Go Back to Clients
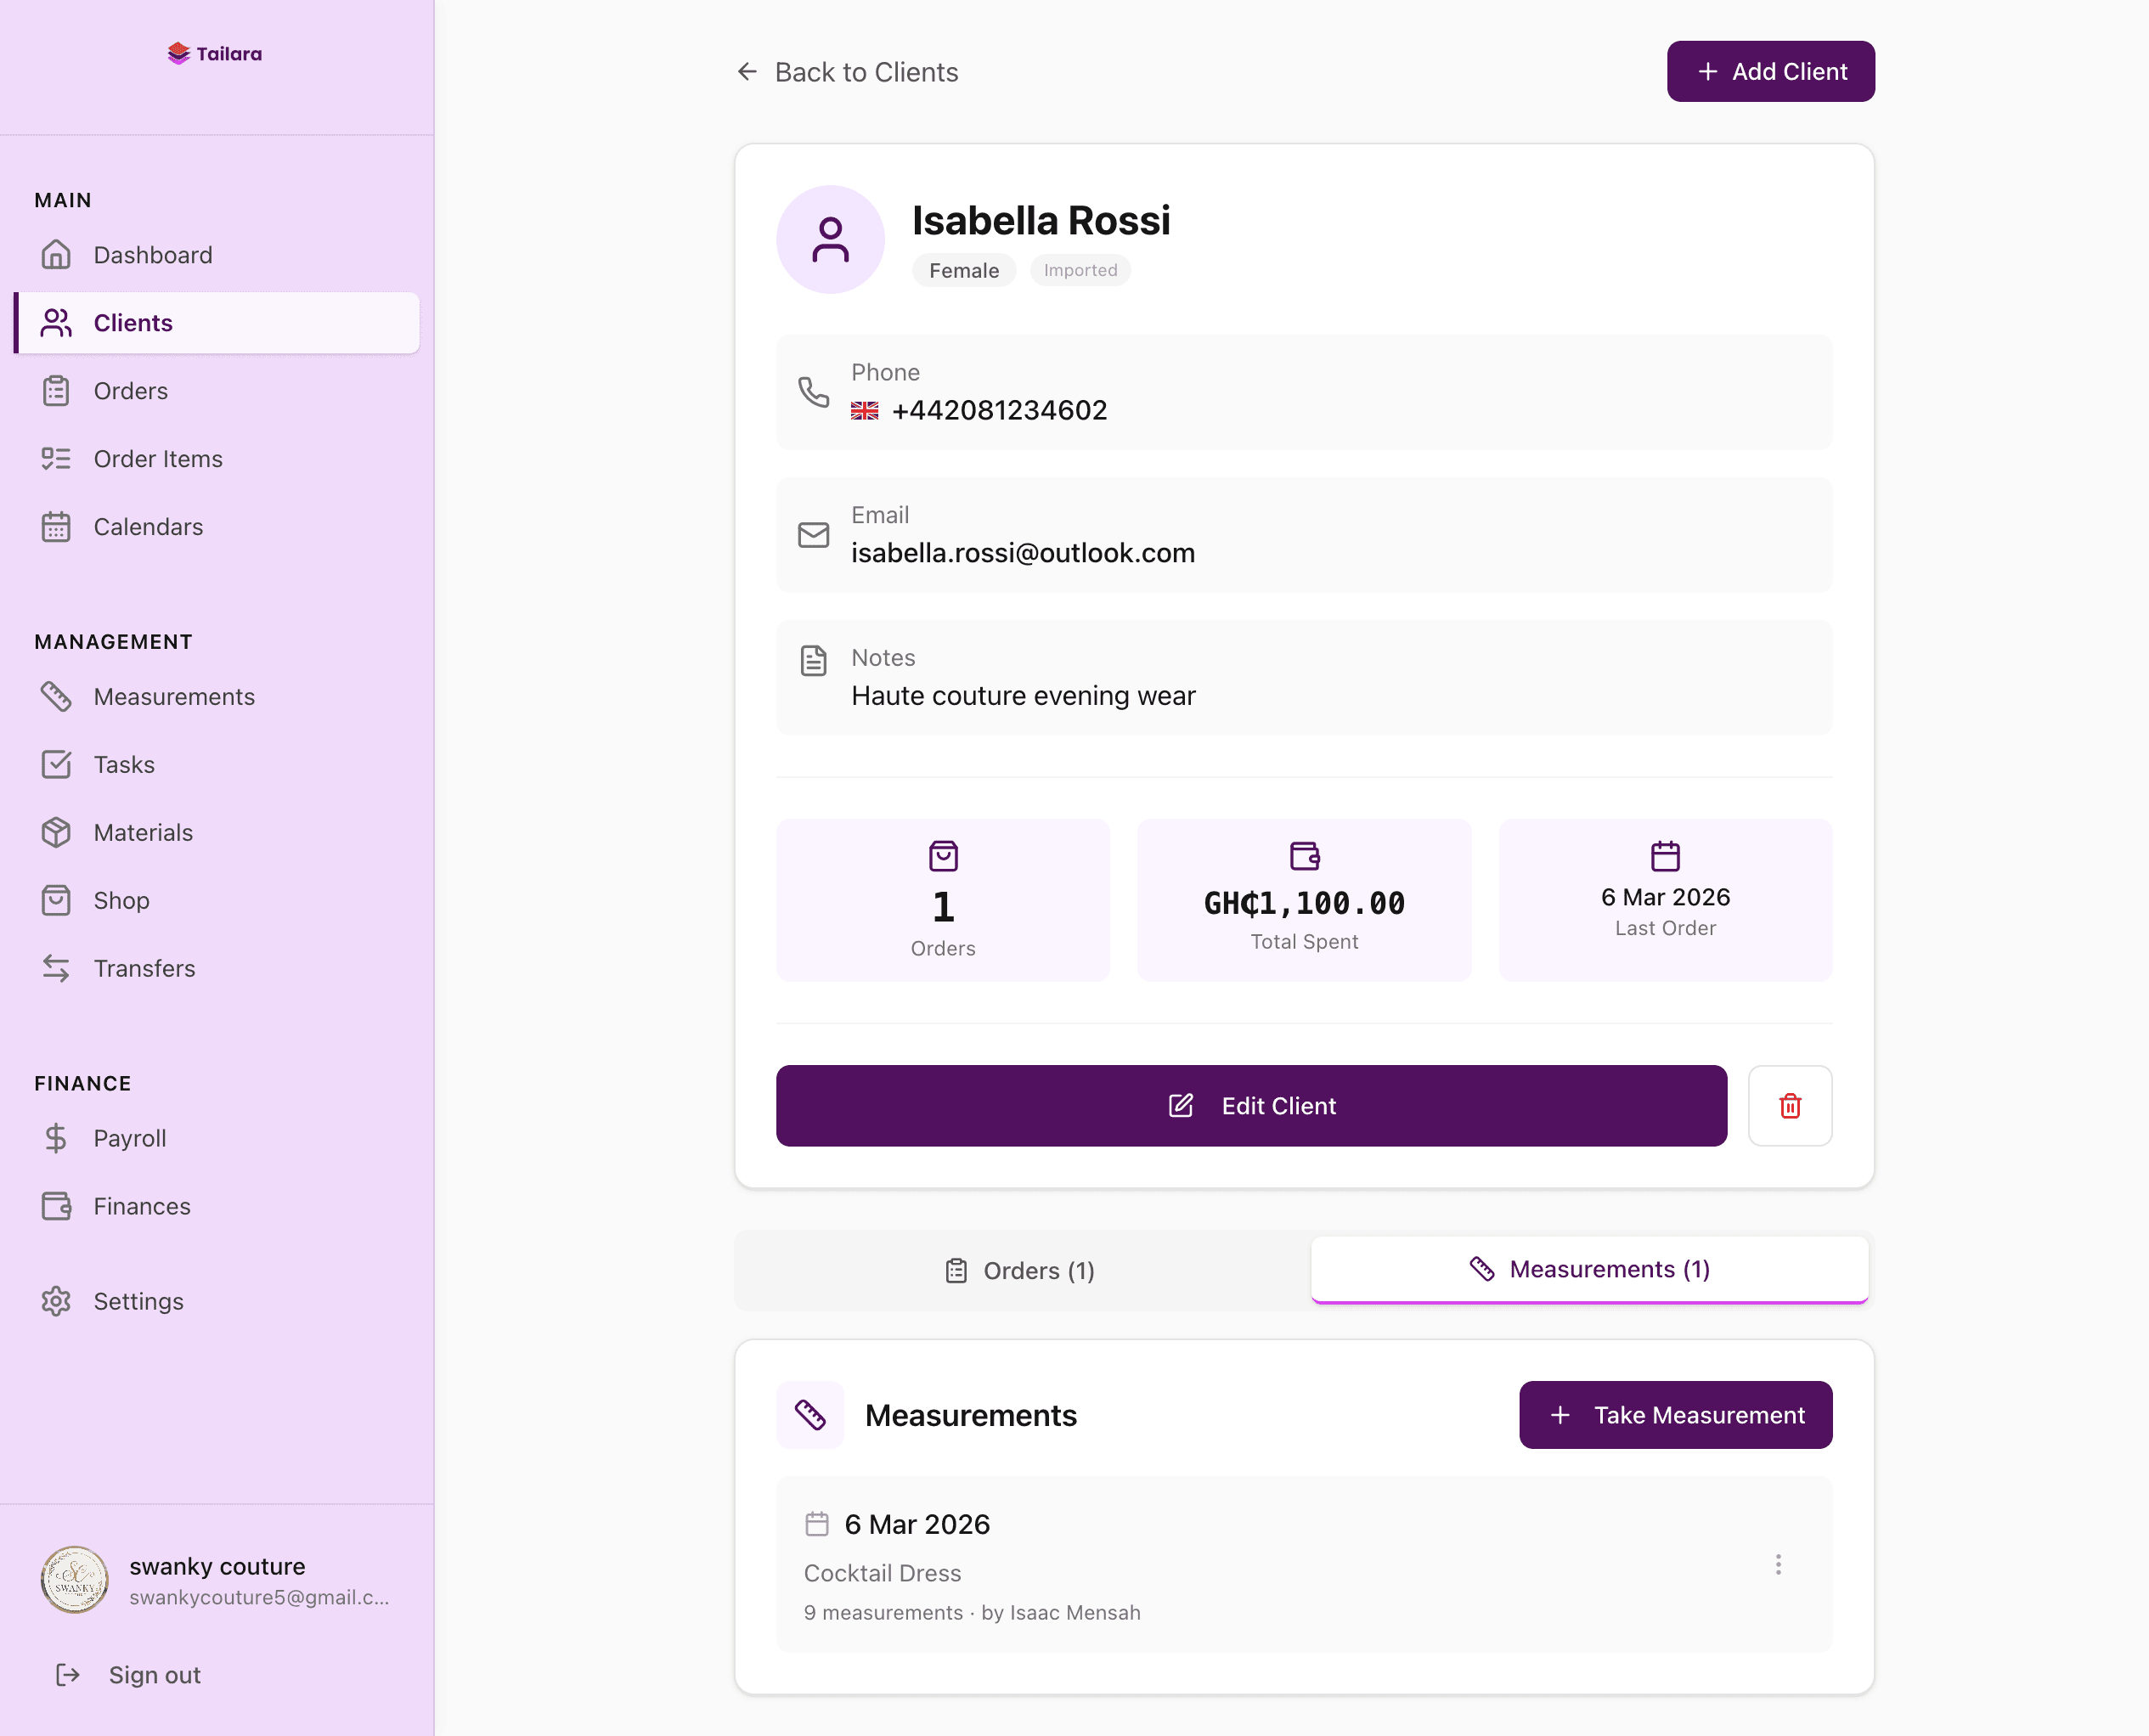Viewport: 2149px width, 1736px height. 846,72
